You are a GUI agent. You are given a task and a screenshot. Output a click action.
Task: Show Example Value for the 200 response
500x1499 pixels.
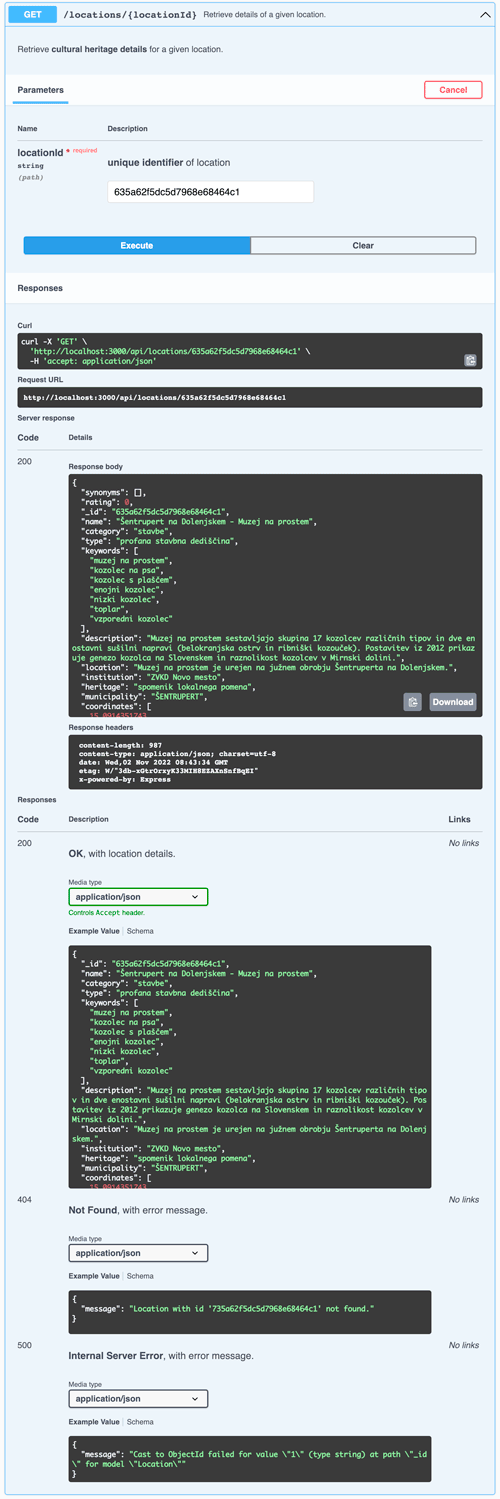pyautogui.click(x=94, y=931)
